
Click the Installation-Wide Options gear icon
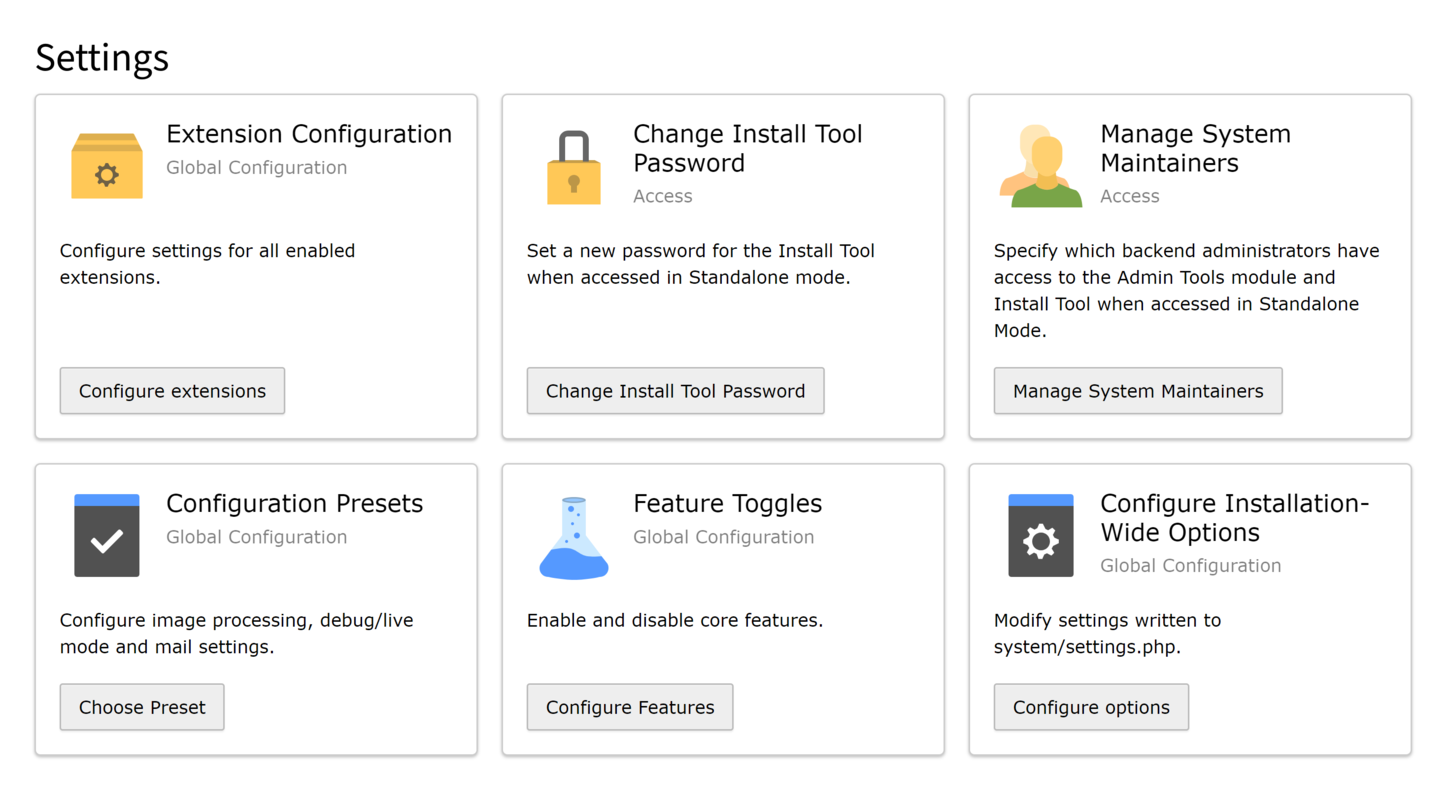coord(1041,535)
